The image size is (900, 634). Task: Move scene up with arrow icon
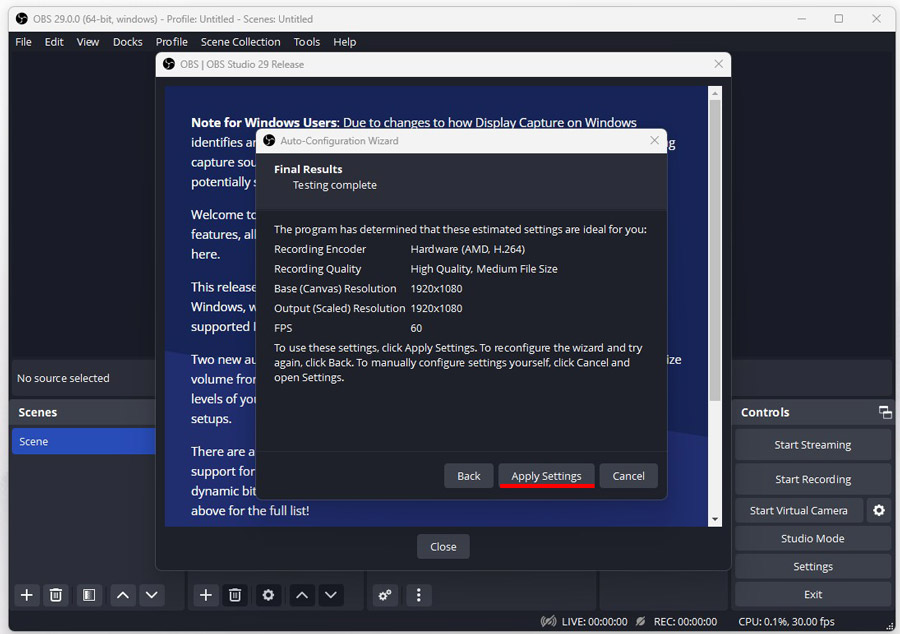click(x=123, y=595)
